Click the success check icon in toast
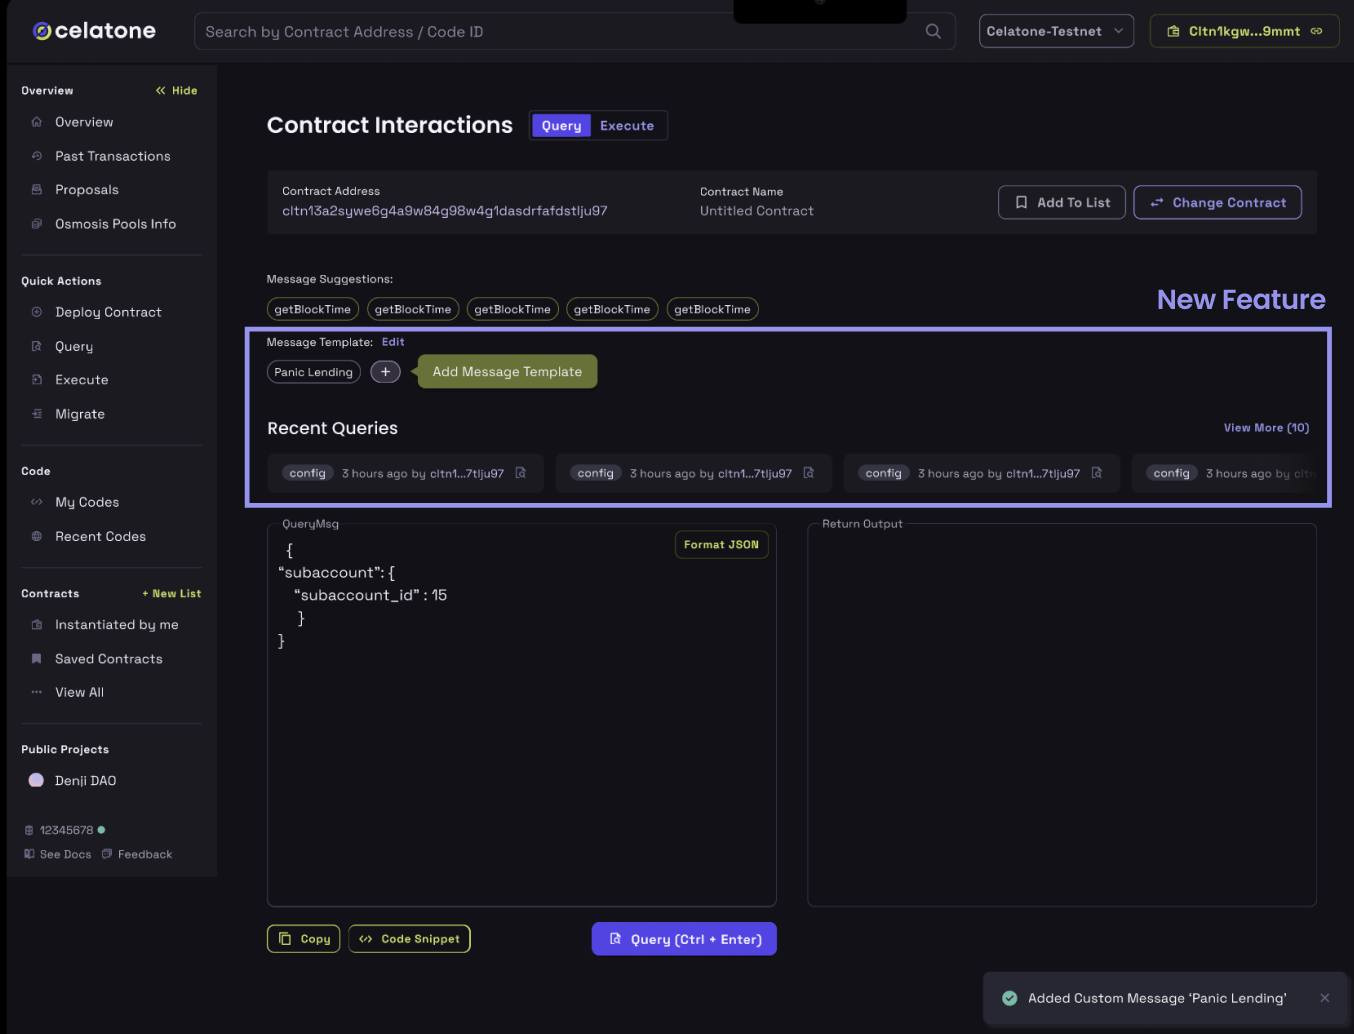Screen dimensions: 1354x1034 click(1010, 998)
